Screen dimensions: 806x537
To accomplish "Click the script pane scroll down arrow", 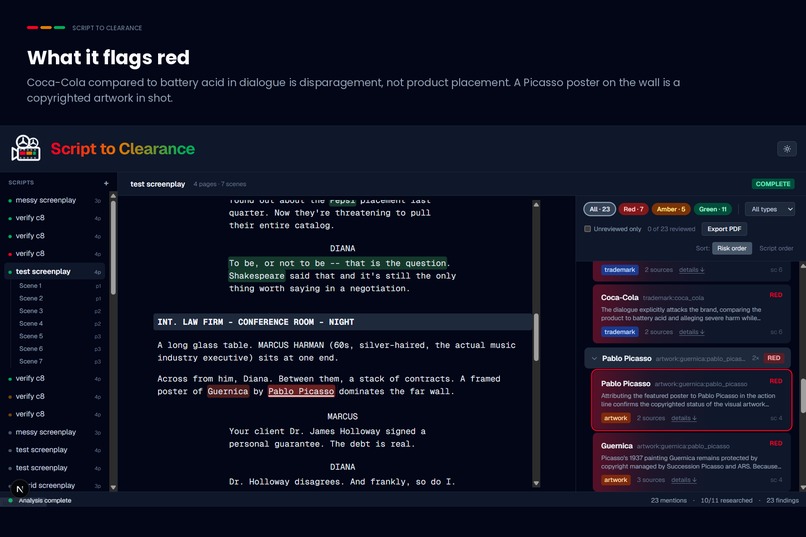I will click(x=536, y=483).
